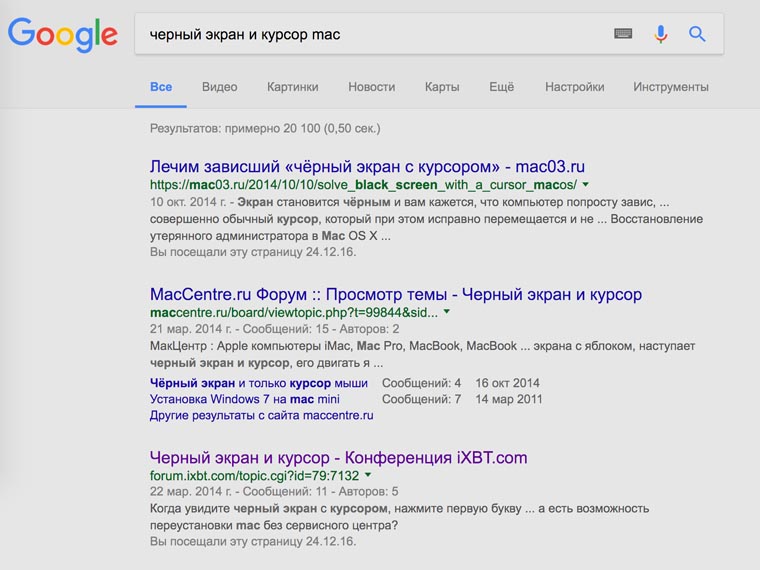Viewport: 760px width, 570px height.
Task: Open the Инструменты search tools
Action: 670,87
